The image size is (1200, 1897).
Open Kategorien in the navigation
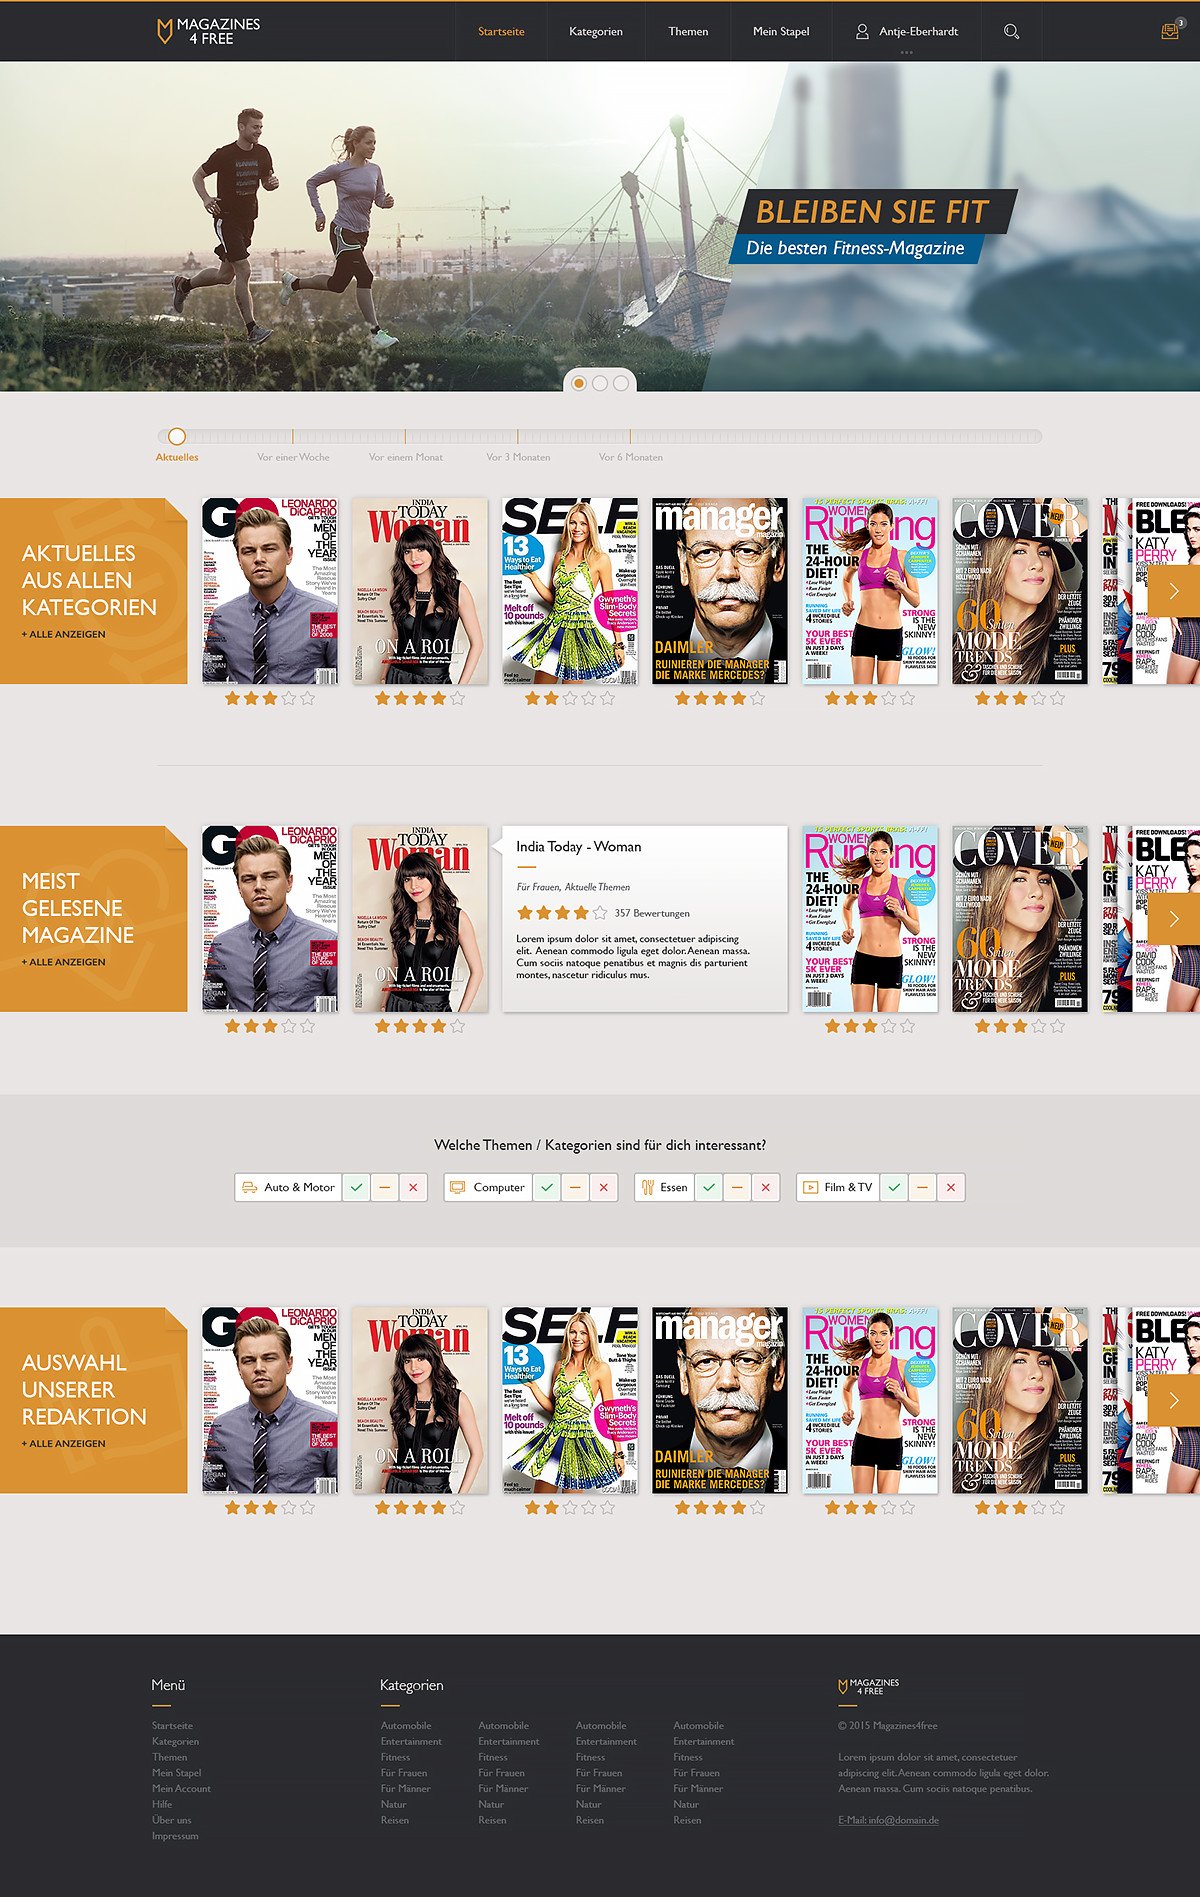596,31
